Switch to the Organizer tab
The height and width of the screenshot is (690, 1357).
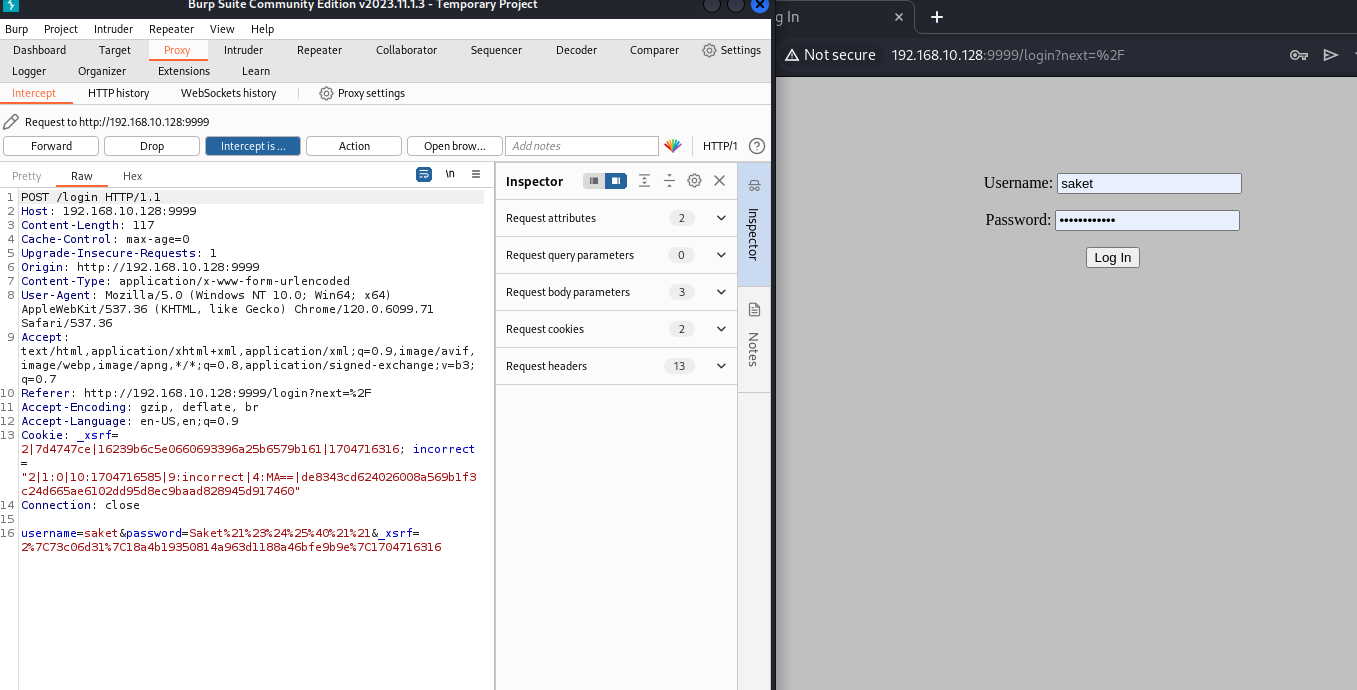pos(102,71)
